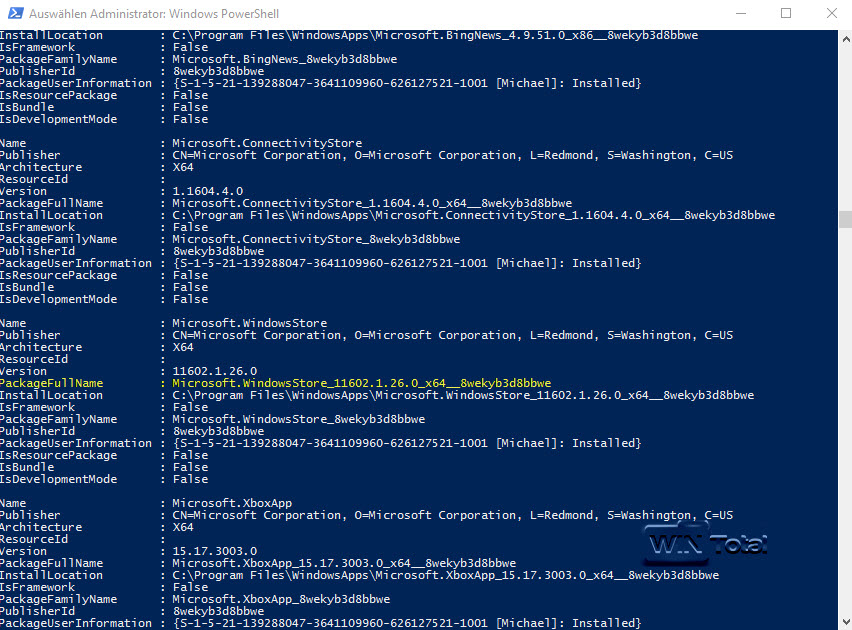Click XboxApp PublisherId 8wekyb3d8bbwe
The image size is (852, 630).
point(218,611)
